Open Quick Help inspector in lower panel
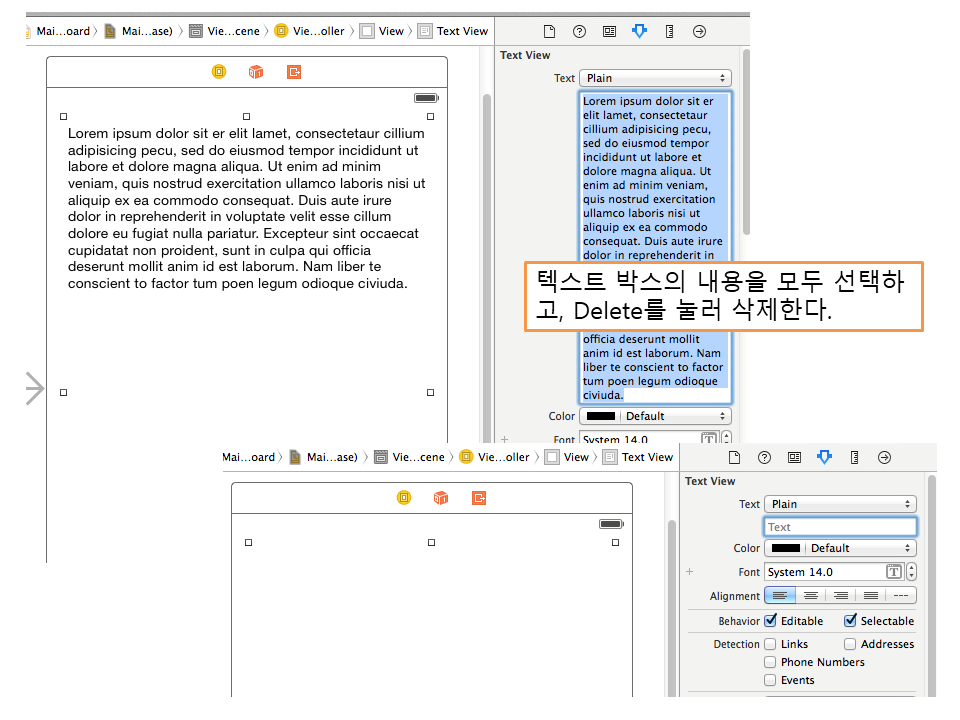Screen dimensions: 960x720 [764, 457]
